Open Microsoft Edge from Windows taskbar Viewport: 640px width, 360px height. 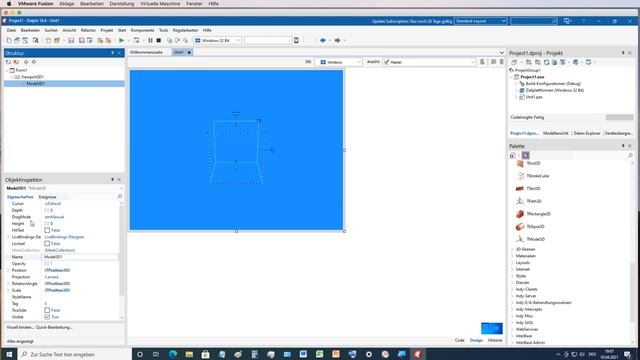tap(173, 354)
